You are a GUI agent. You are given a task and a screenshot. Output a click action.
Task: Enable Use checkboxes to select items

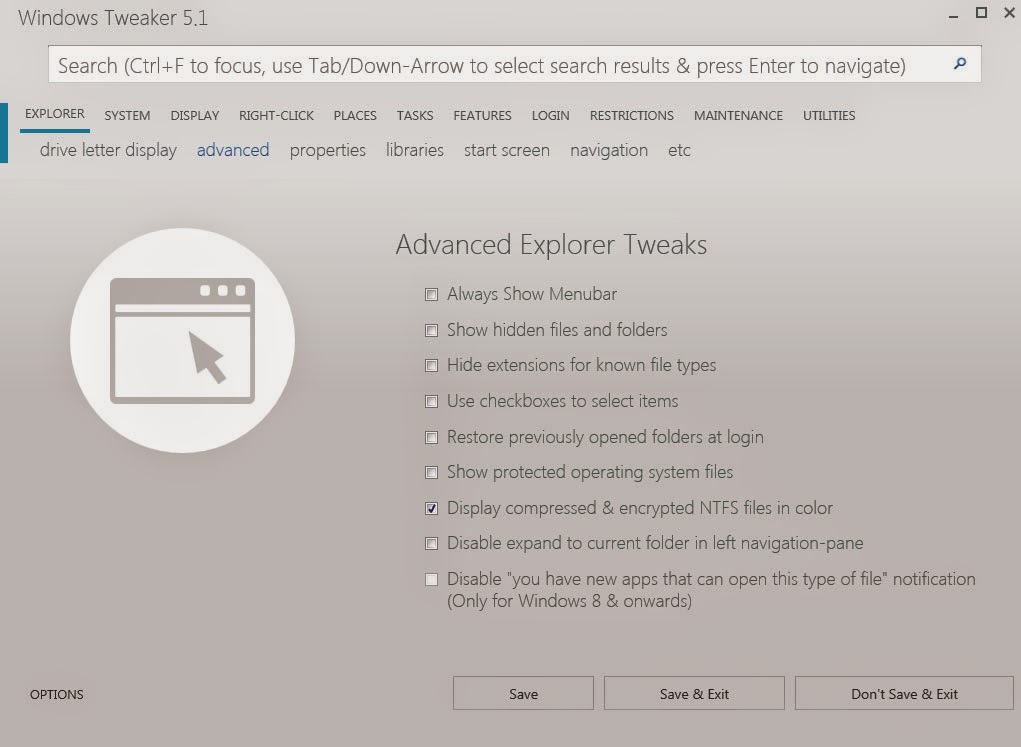[431, 401]
